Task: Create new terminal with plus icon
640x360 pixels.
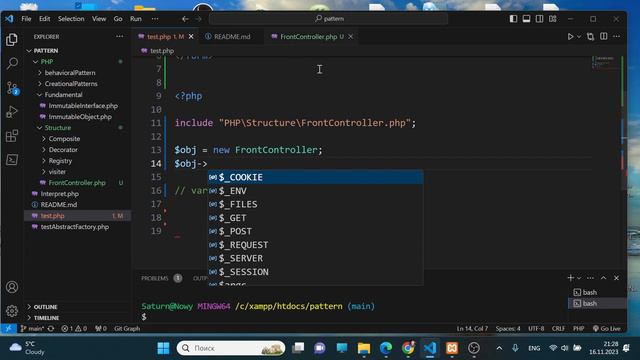Action: click(x=570, y=278)
